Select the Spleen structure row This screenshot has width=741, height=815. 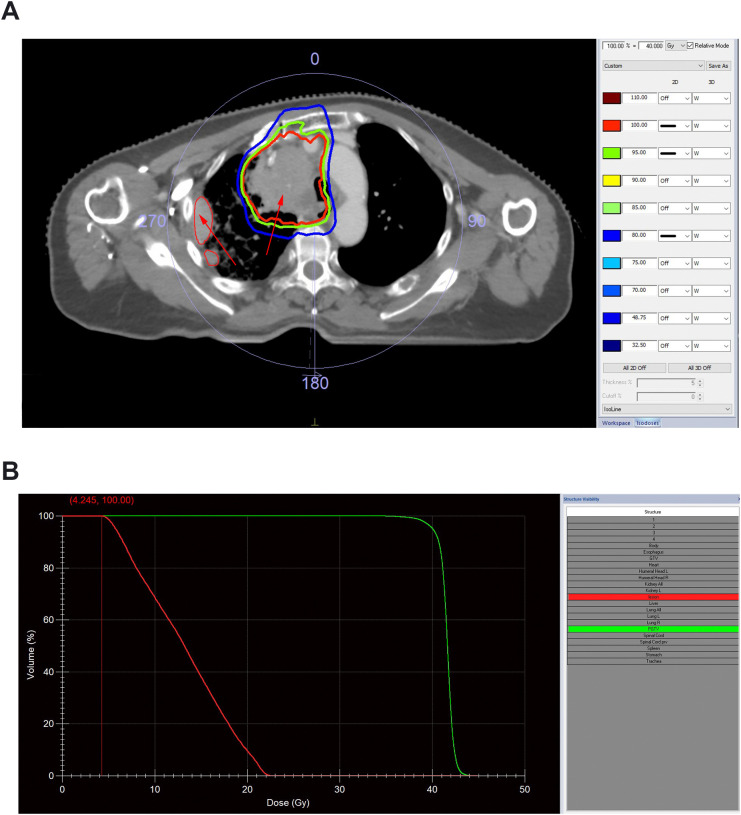click(653, 648)
